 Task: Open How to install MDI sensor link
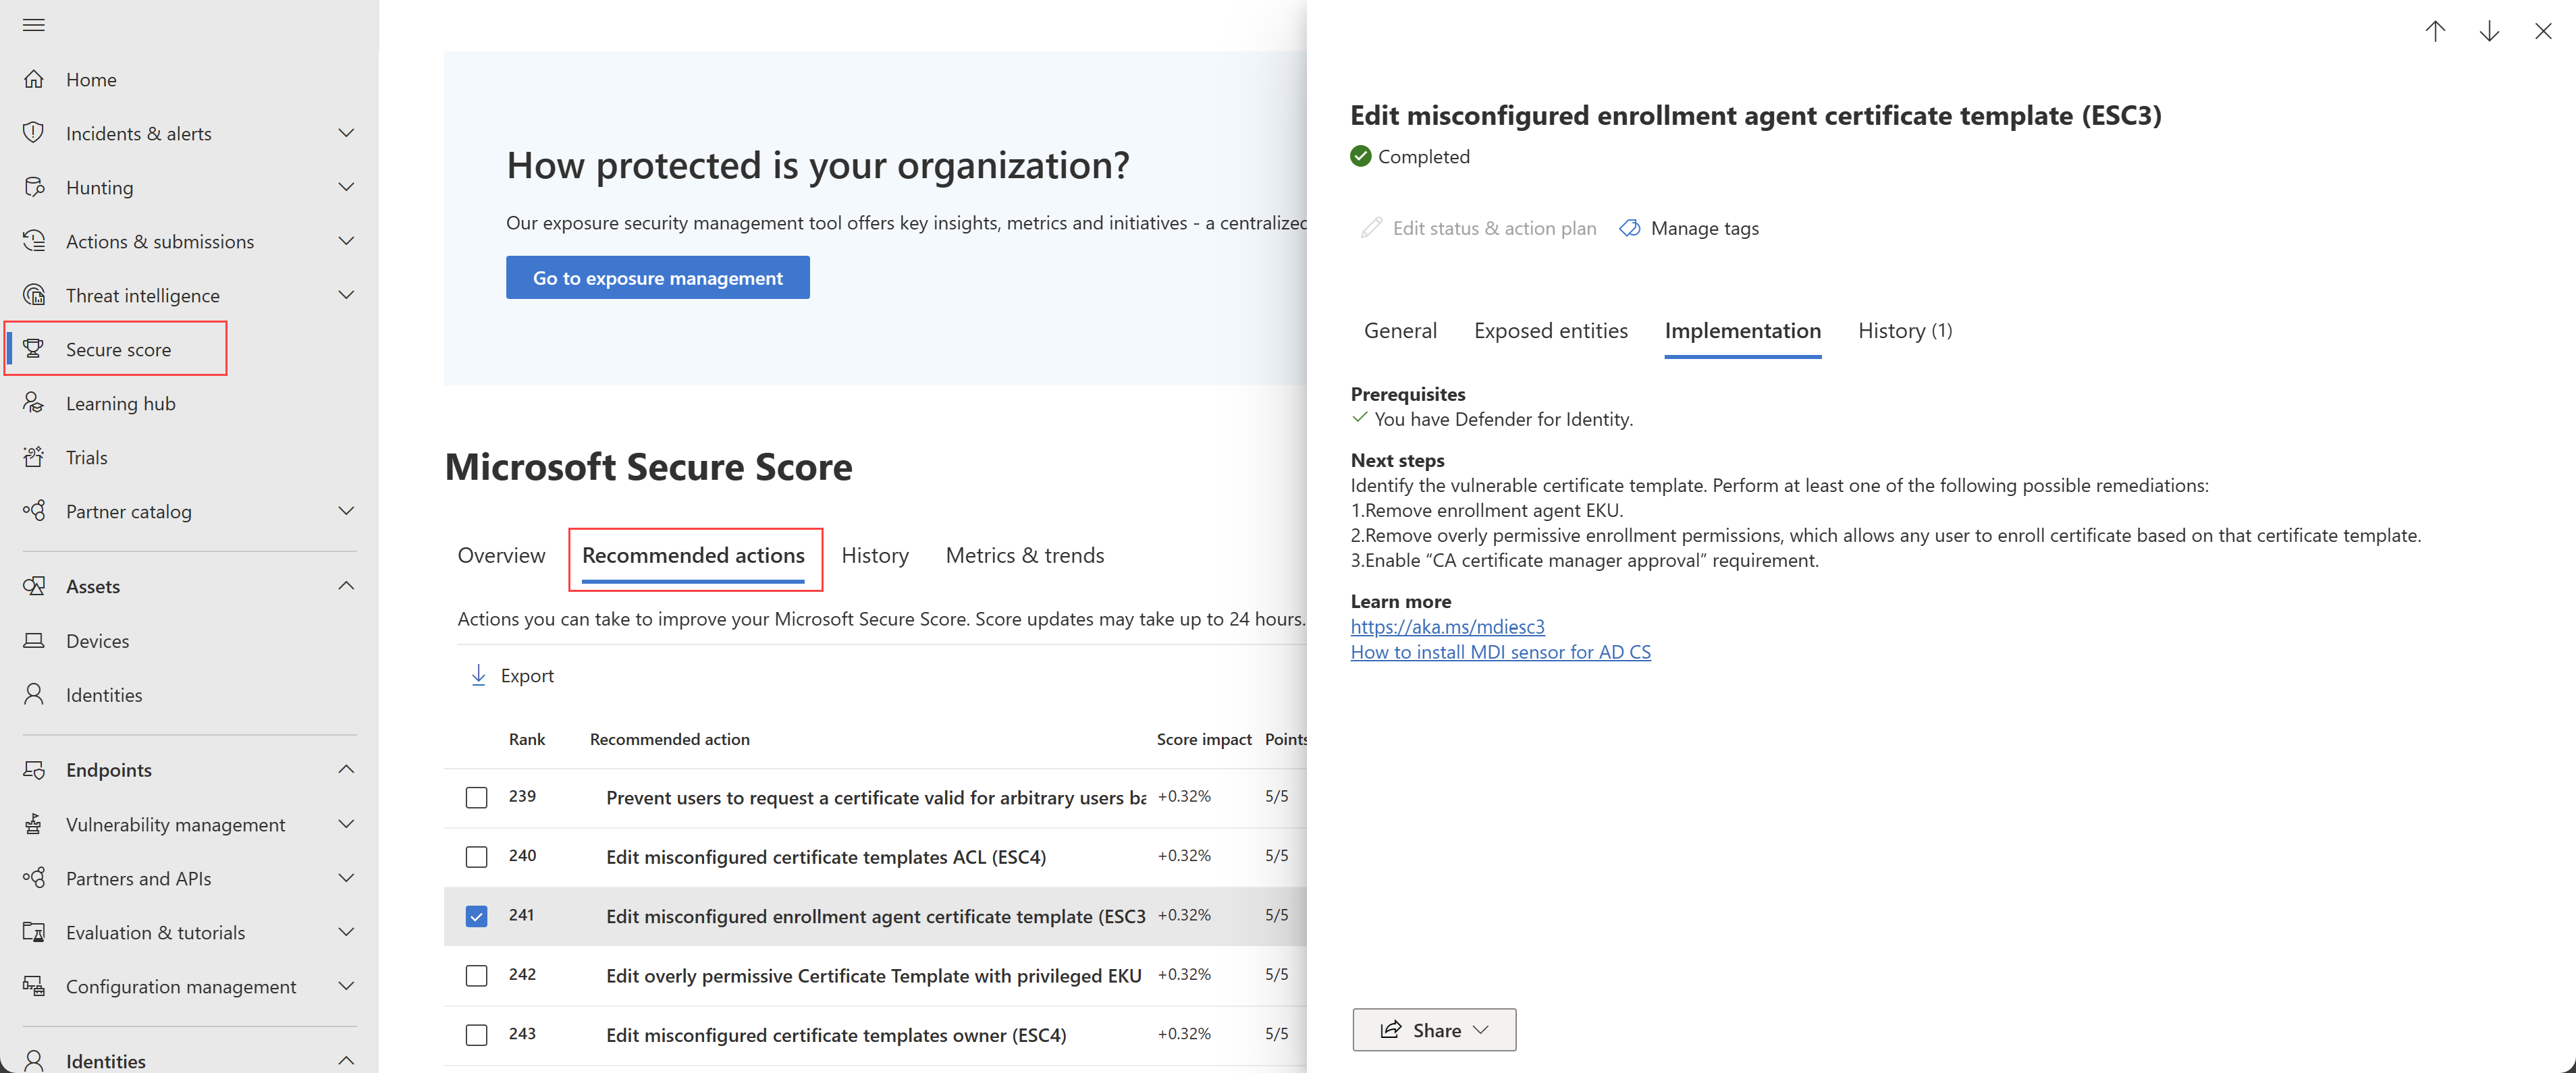(1500, 652)
